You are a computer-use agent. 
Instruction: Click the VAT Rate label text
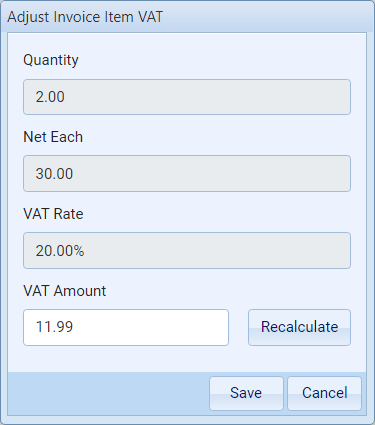(53, 214)
